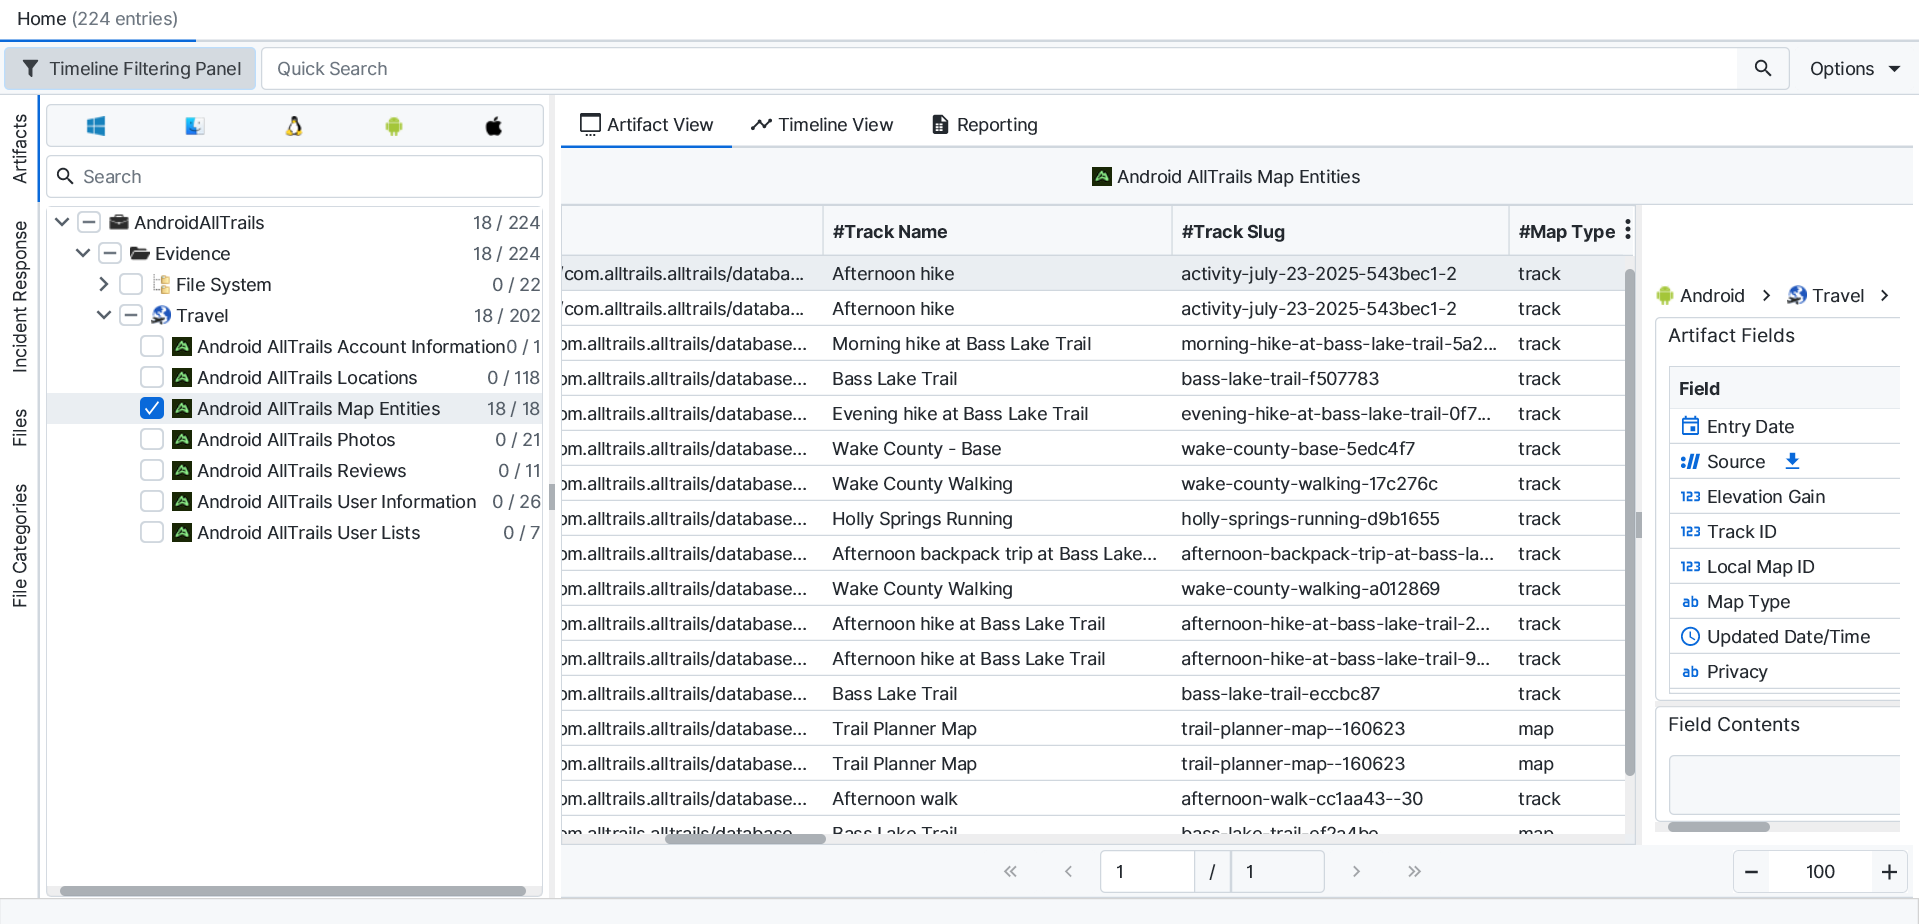Open the Timeline Filtering Panel
The height and width of the screenshot is (924, 1919).
pos(131,68)
